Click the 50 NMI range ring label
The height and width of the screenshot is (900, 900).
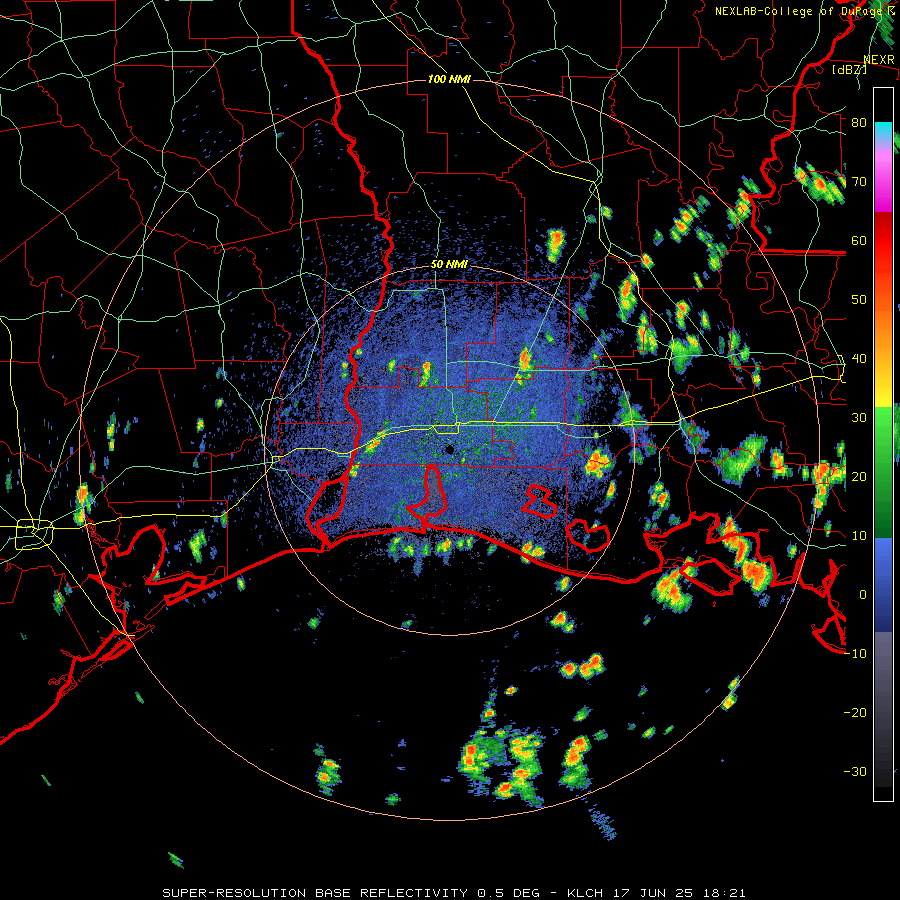pos(449,265)
